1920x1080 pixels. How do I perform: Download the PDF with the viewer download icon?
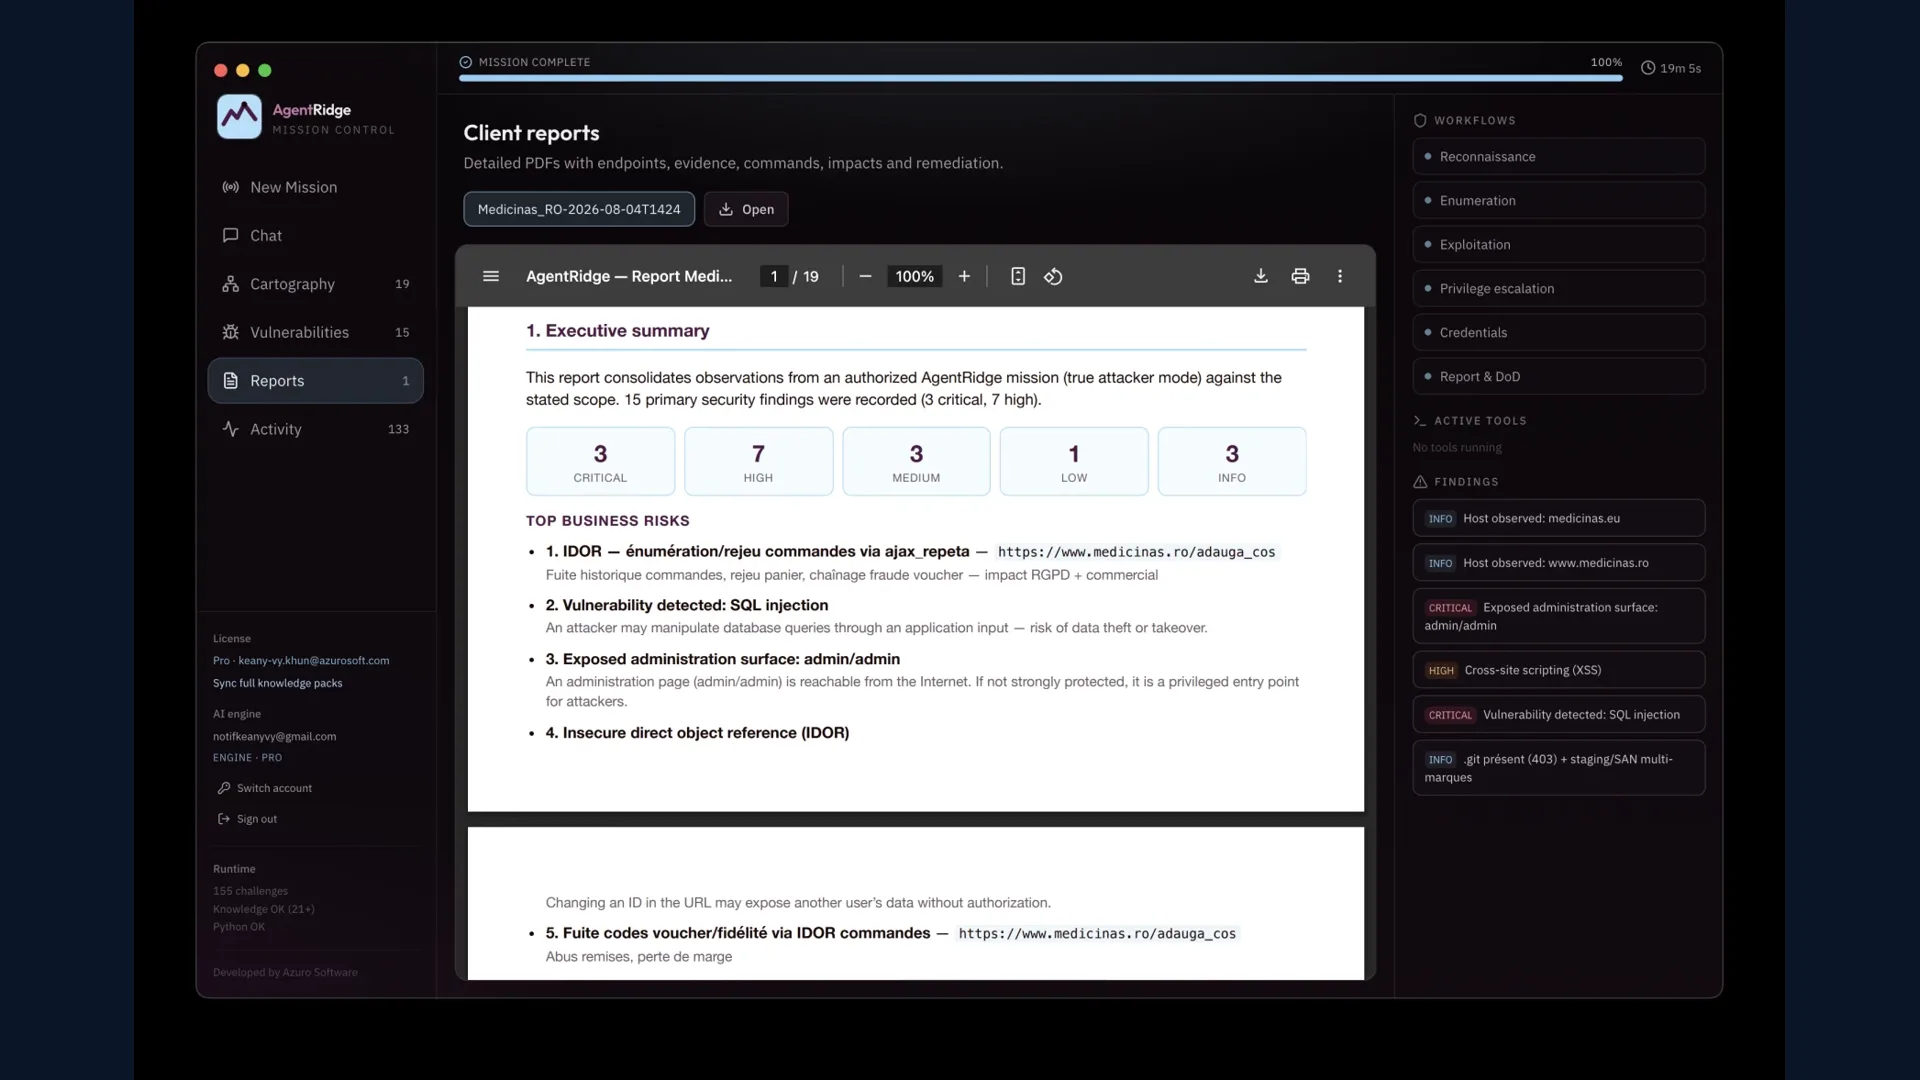[x=1260, y=276]
